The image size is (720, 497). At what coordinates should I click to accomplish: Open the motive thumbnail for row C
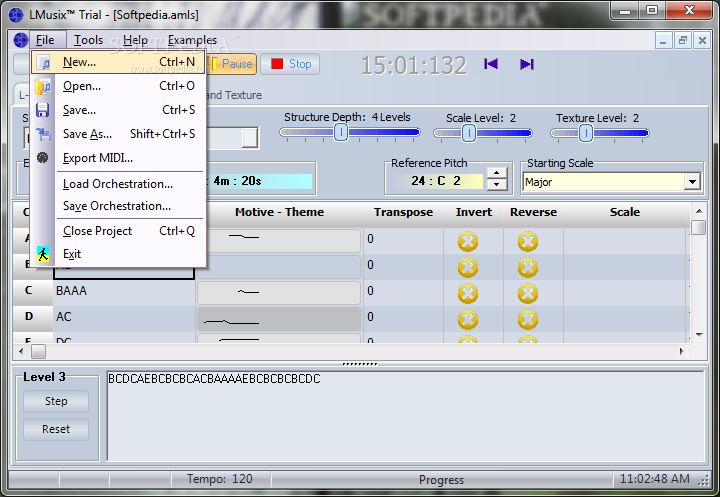click(279, 293)
